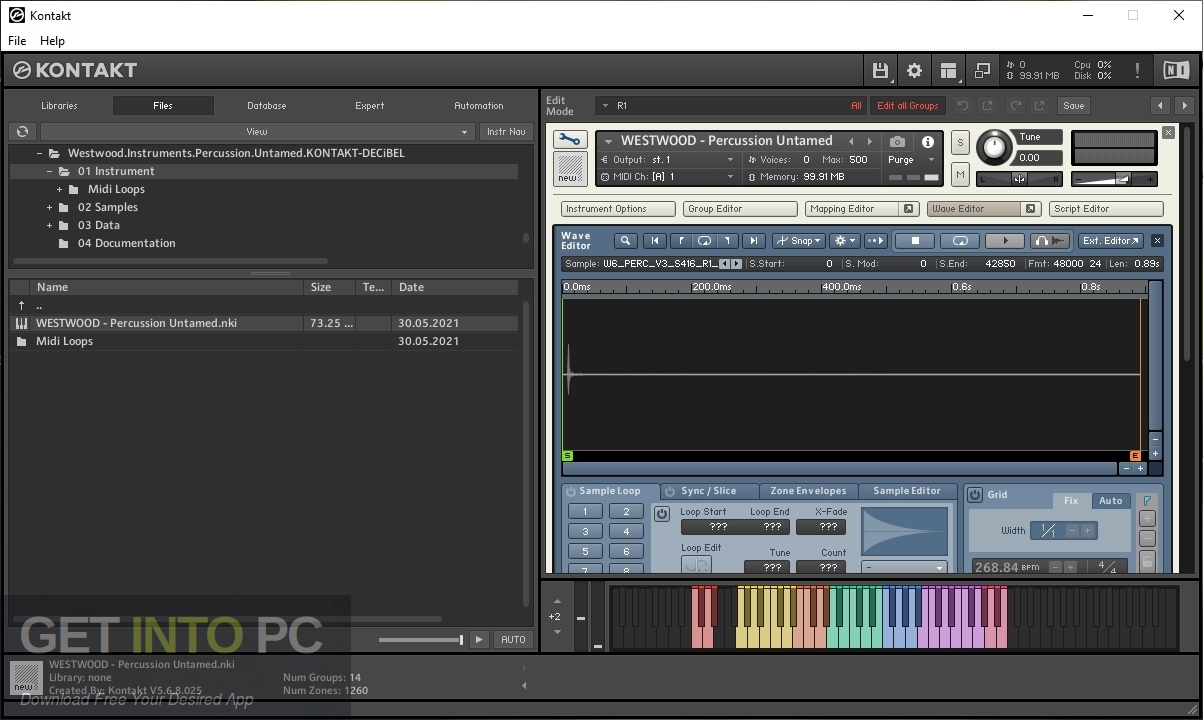Click the Wave Editor play button
The height and width of the screenshot is (720, 1203).
[1005, 241]
